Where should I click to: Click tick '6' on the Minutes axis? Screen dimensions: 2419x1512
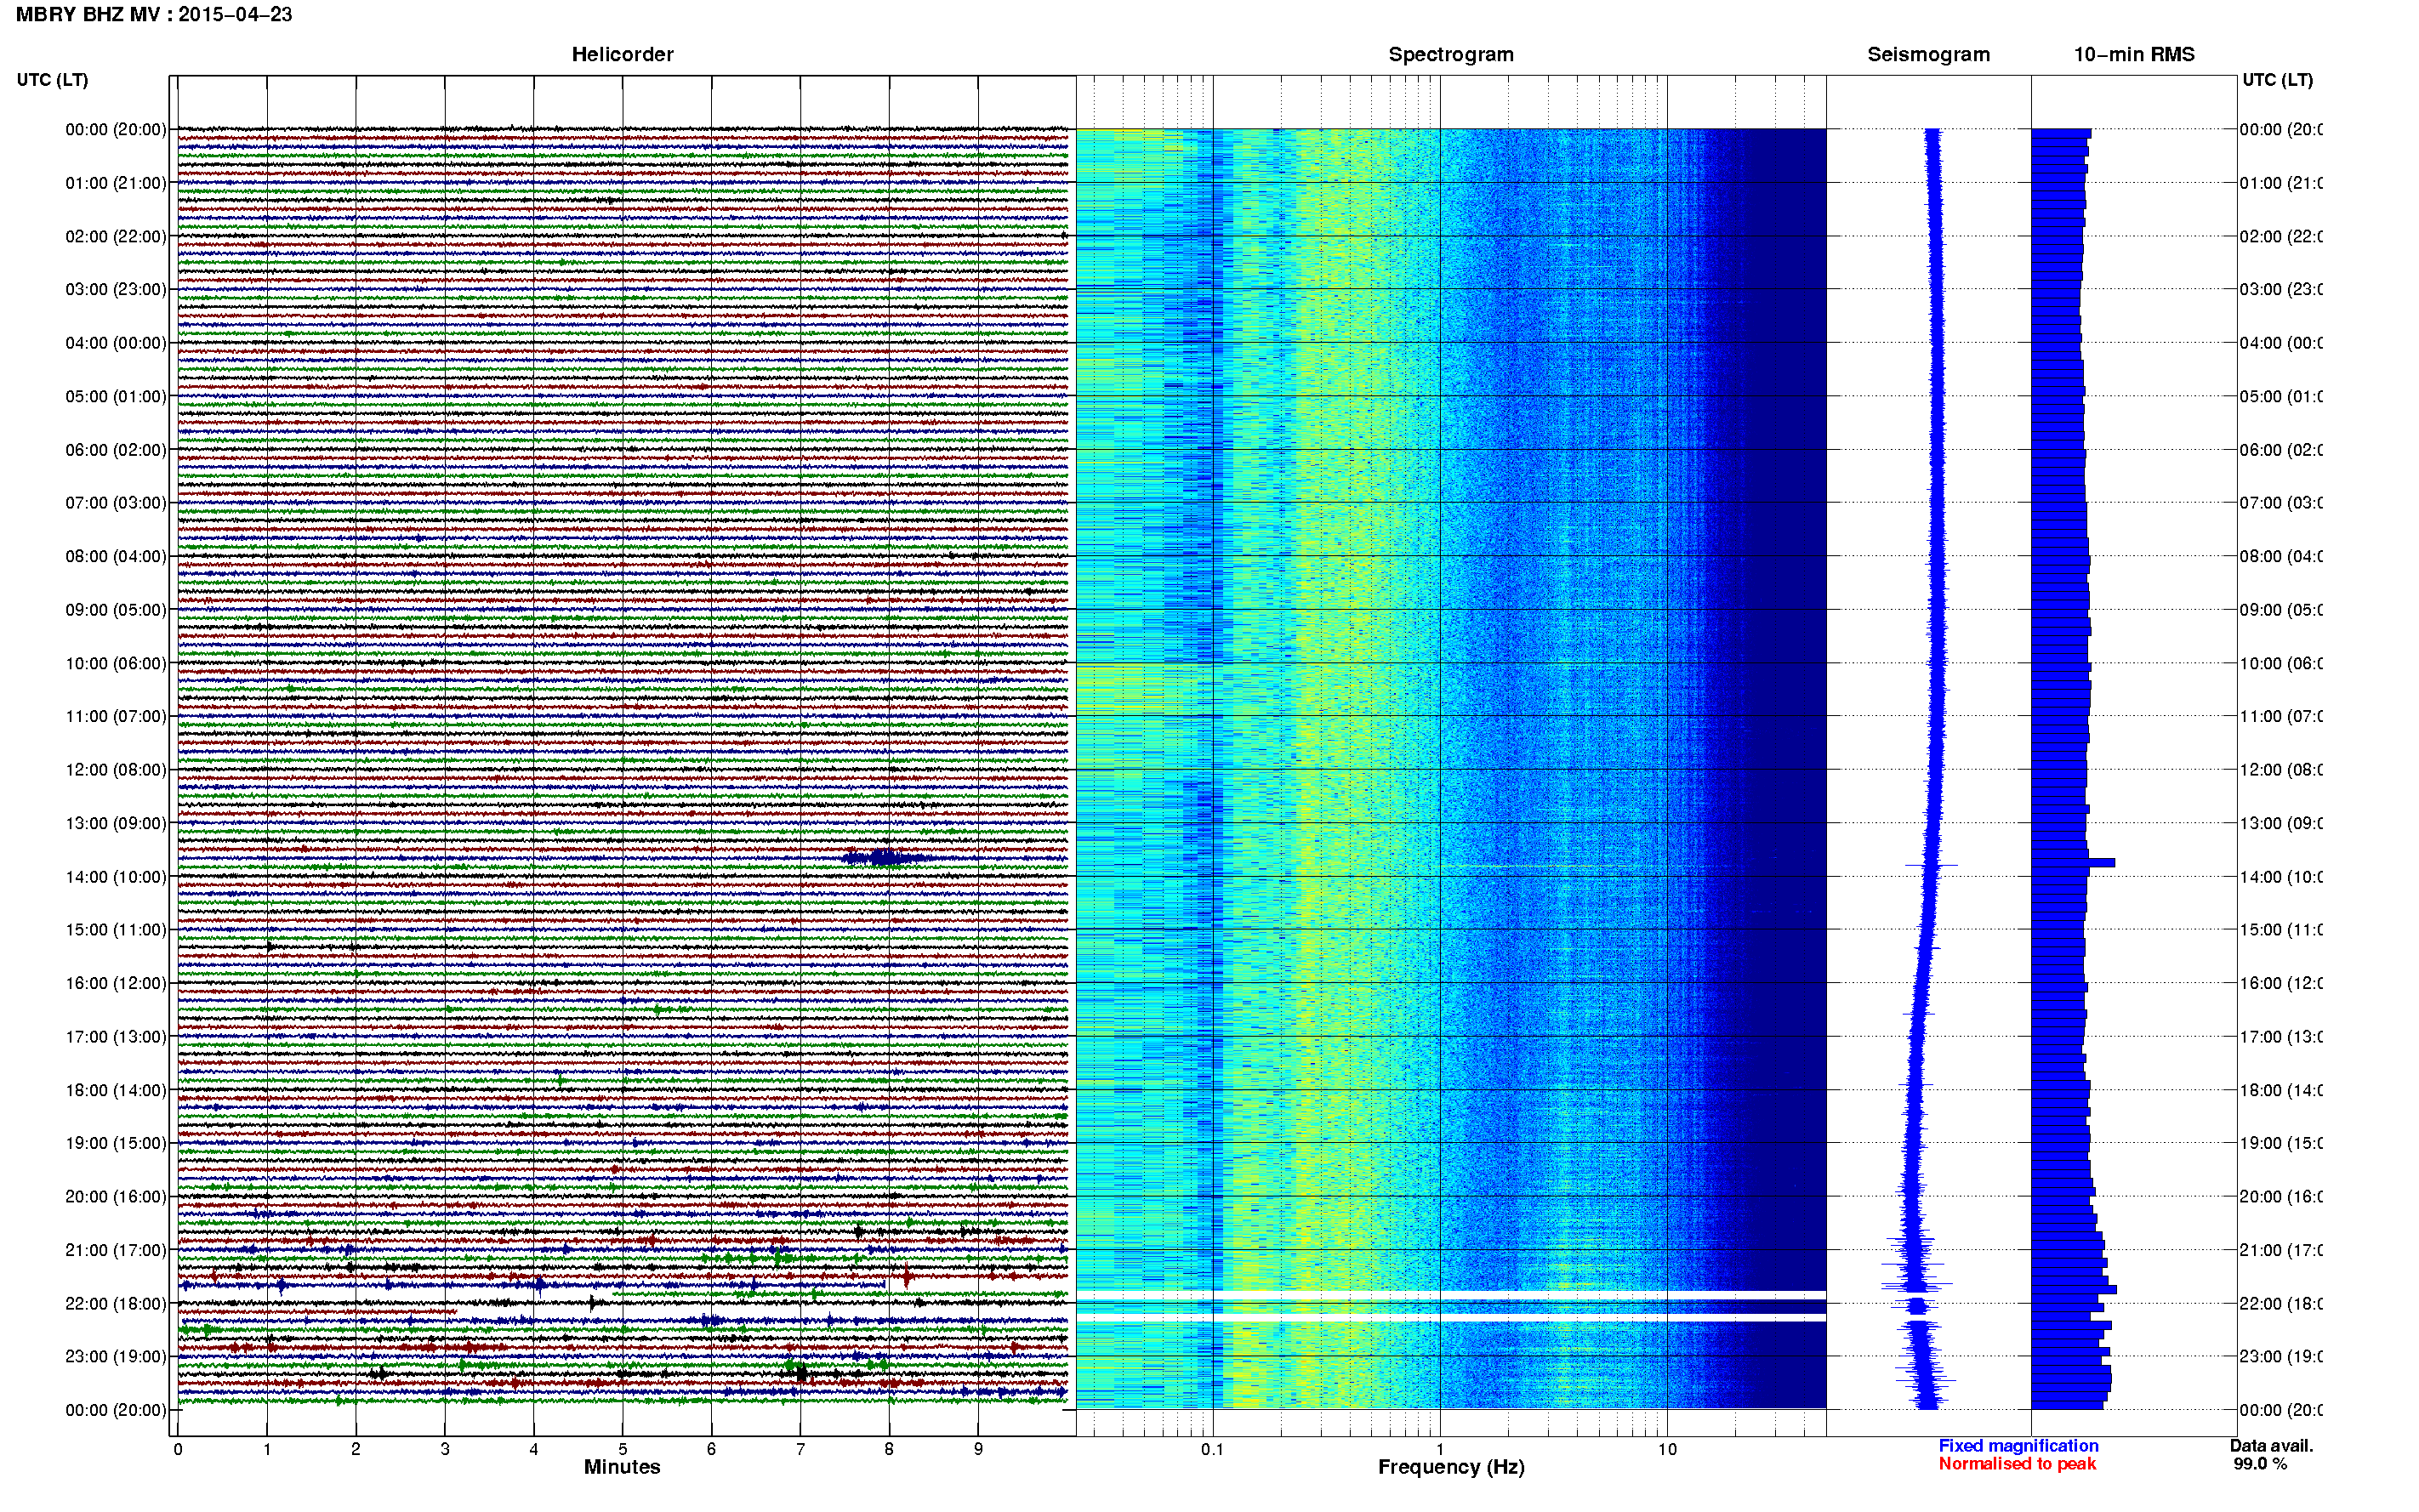[x=711, y=1449]
